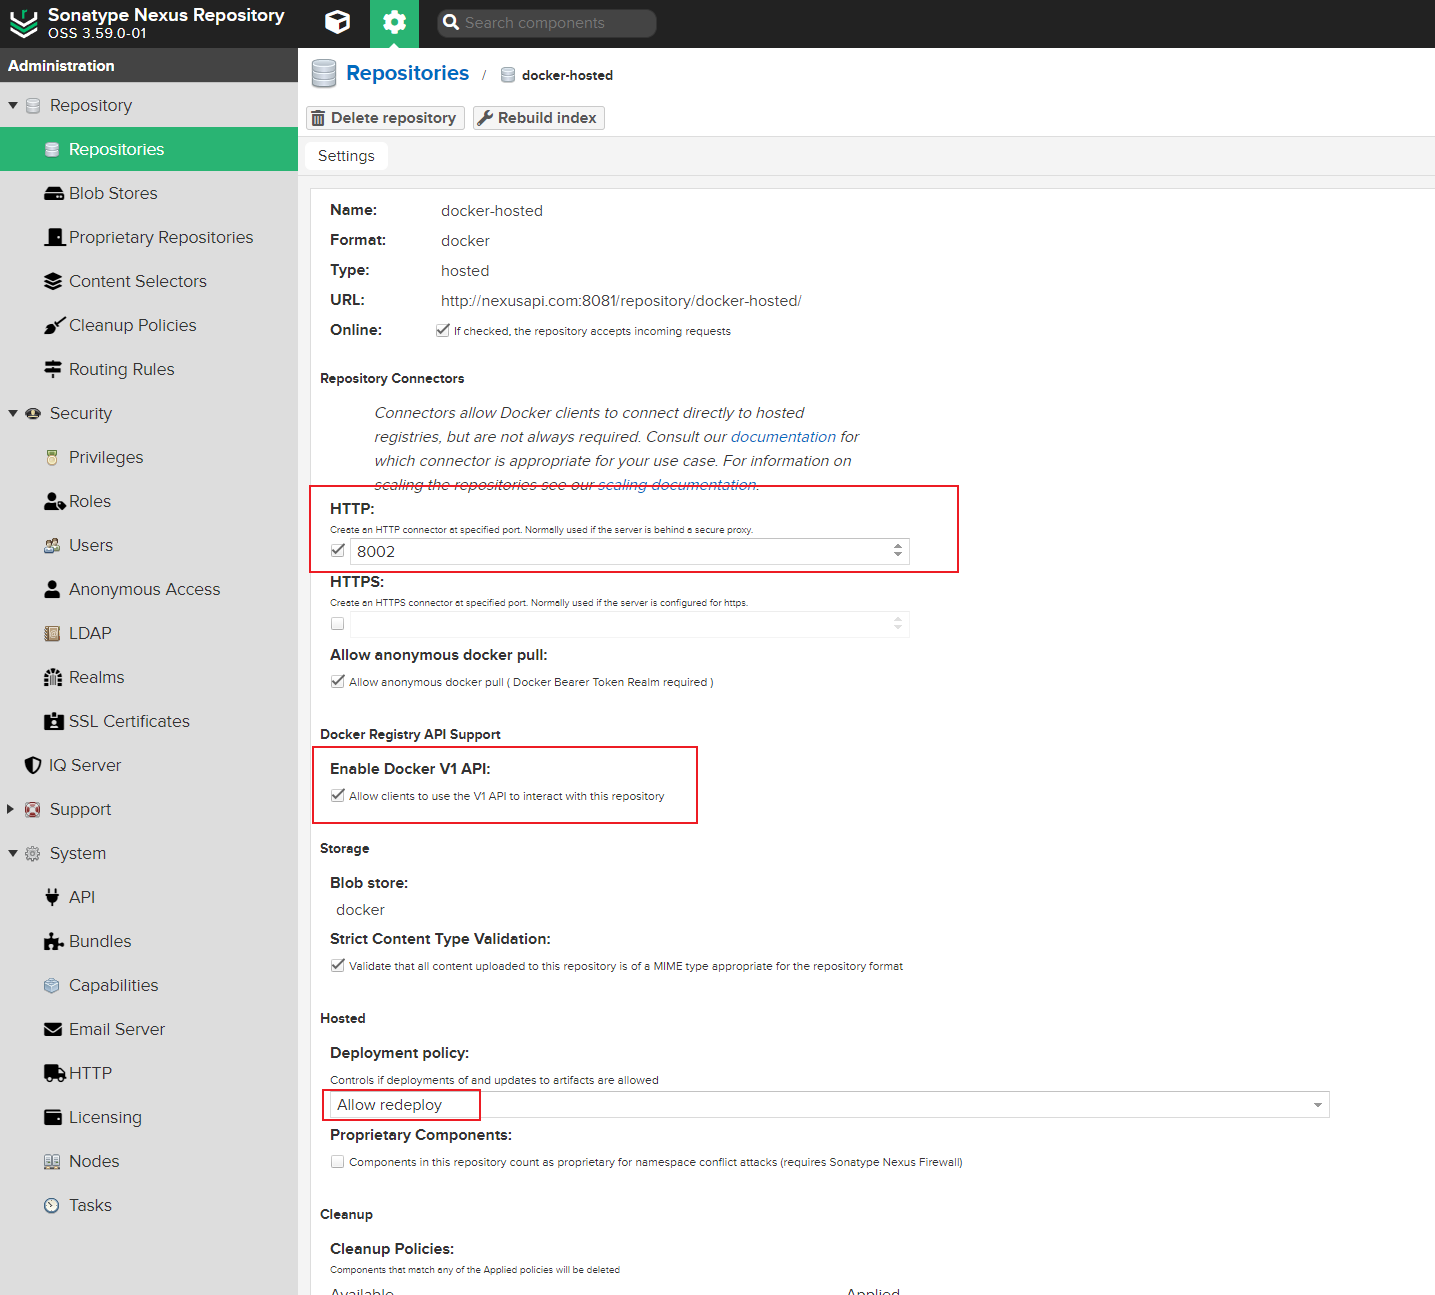Screen dimensions: 1435x1295
Task: Click the 'docker' blob store value
Action: [360, 910]
